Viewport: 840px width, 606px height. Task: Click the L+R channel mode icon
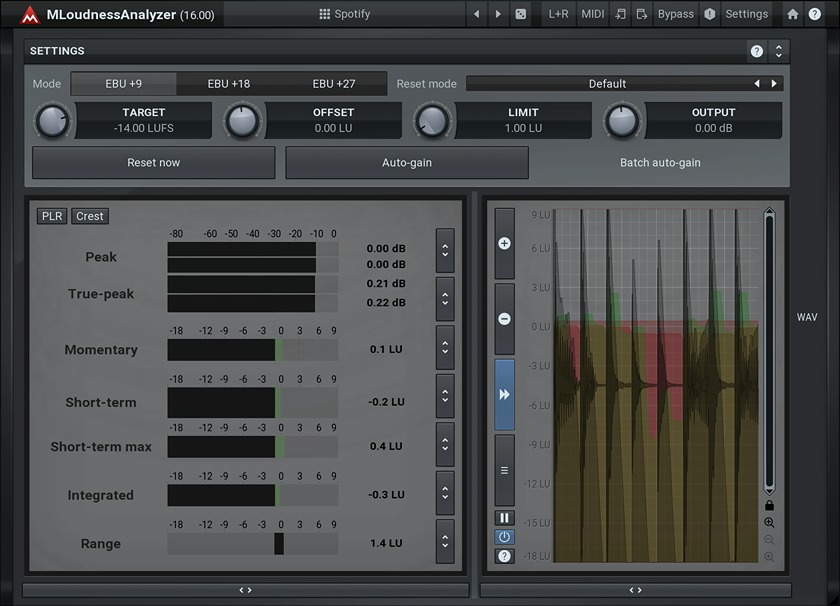click(557, 14)
